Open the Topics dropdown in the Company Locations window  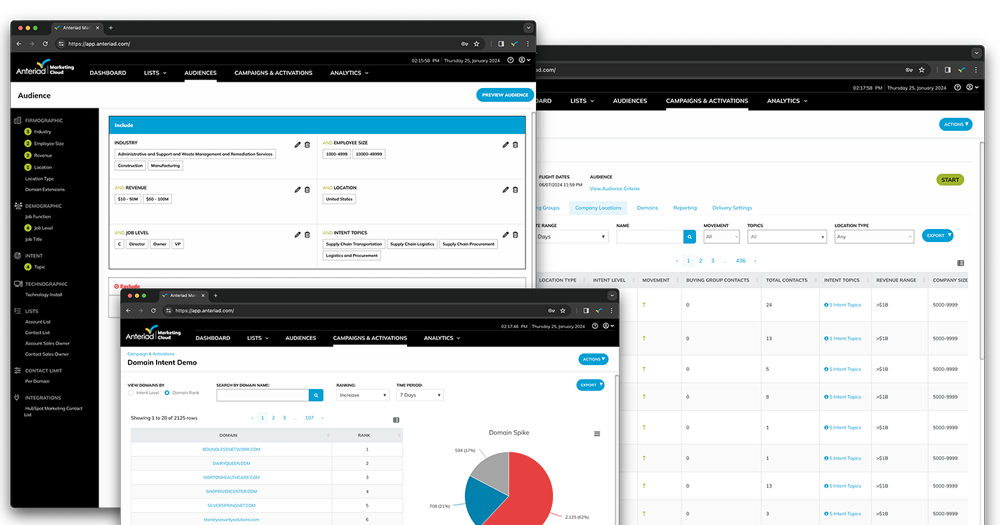click(786, 237)
